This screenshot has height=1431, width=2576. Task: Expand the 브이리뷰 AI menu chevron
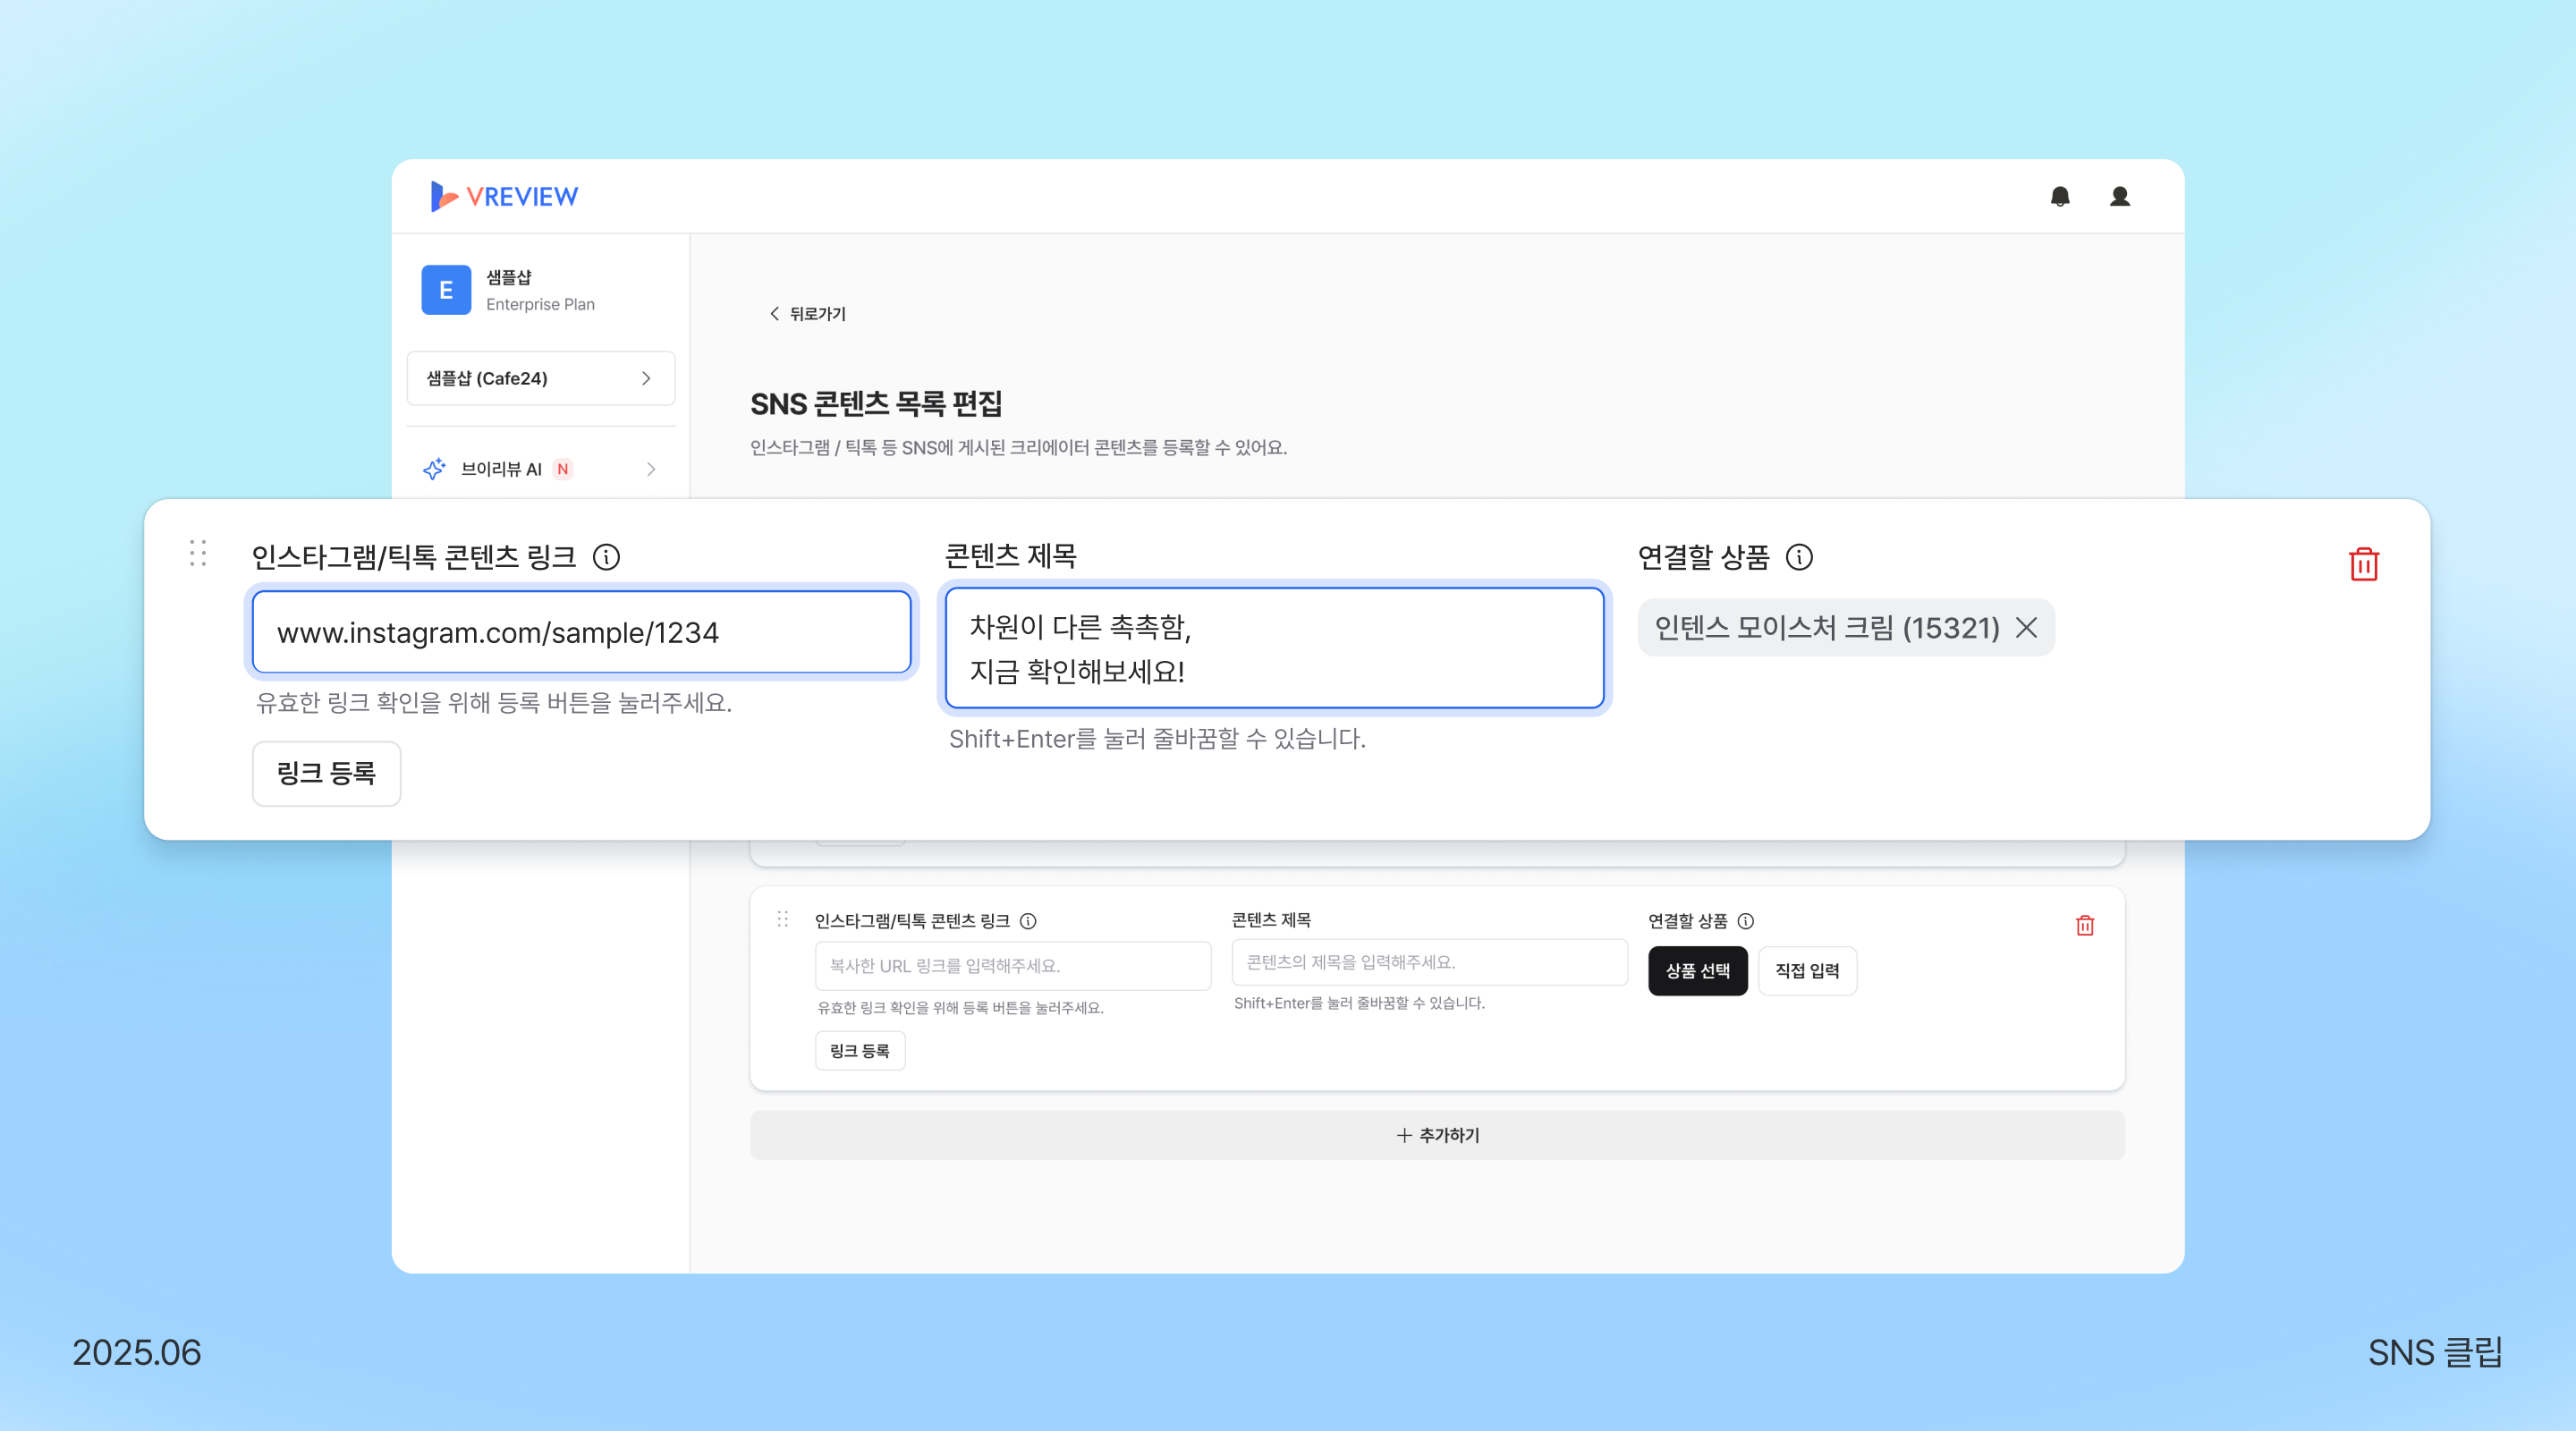[x=651, y=469]
